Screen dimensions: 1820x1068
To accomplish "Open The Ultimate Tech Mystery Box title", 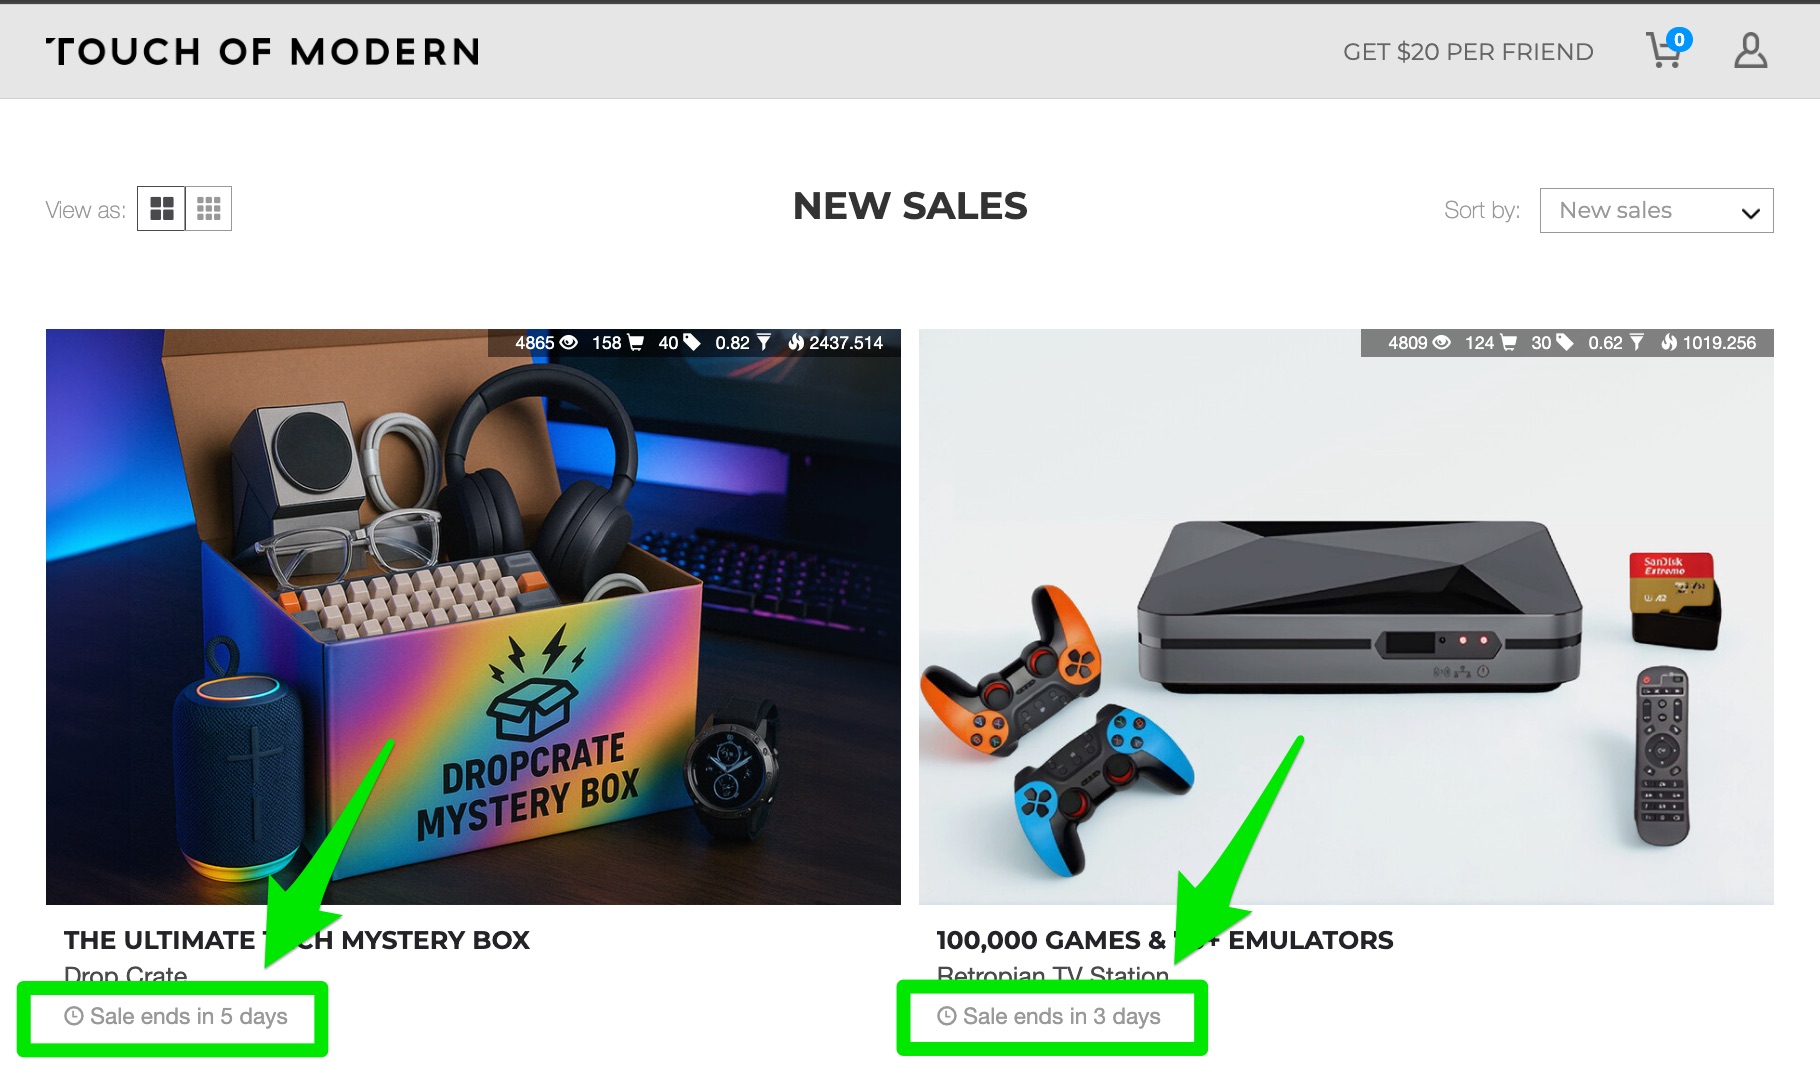I will pyautogui.click(x=297, y=940).
